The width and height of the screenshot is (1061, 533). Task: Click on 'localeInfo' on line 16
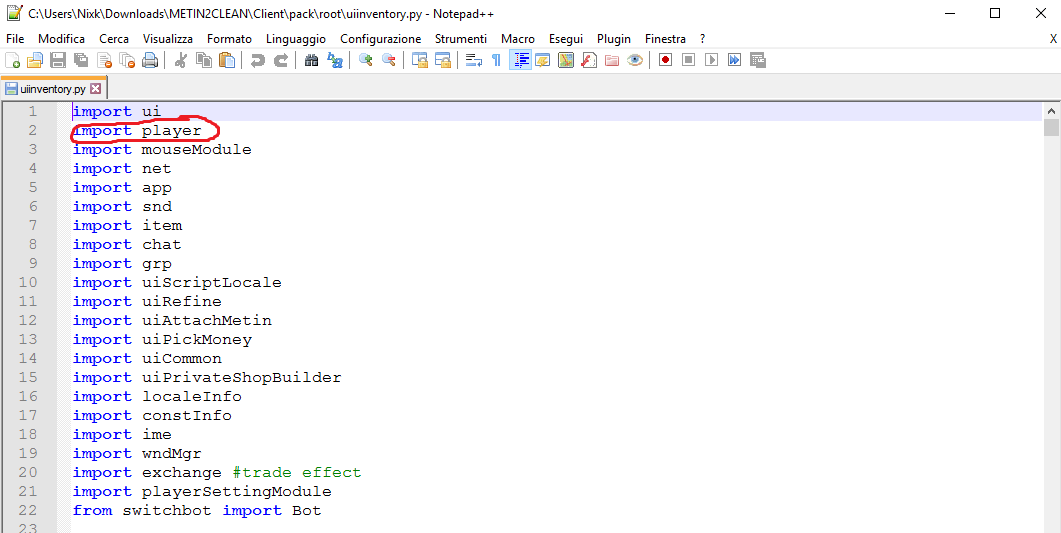click(x=191, y=396)
